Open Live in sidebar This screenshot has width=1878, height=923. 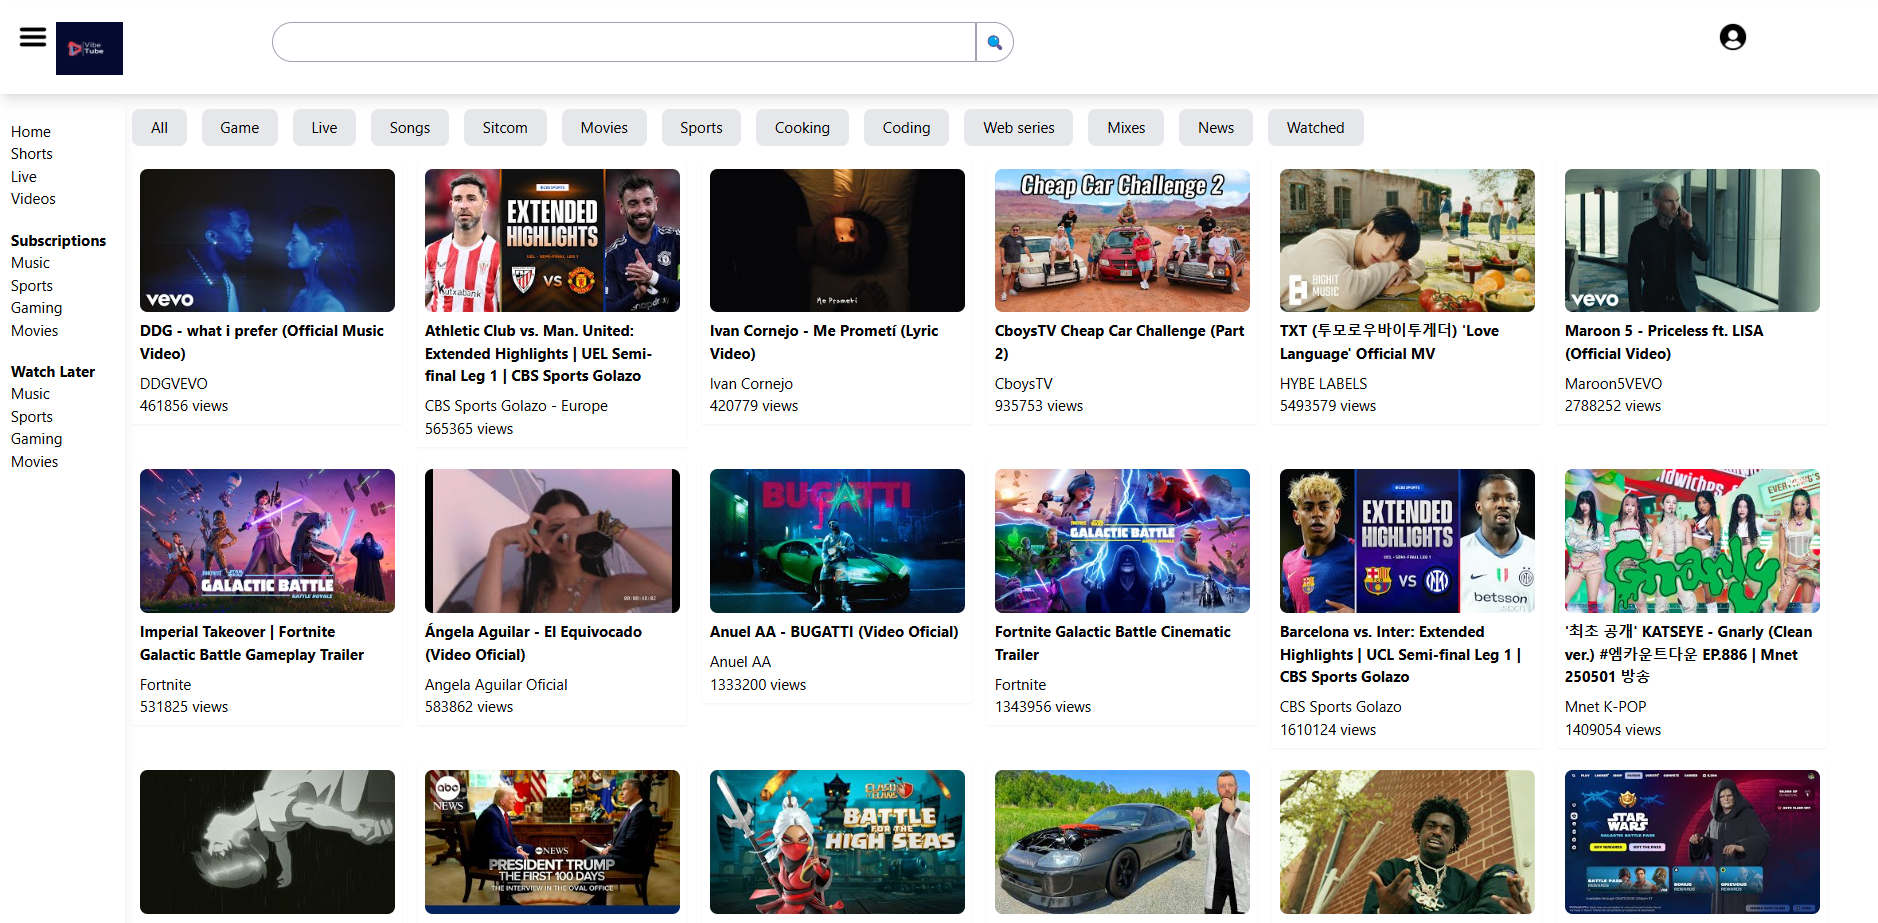click(x=24, y=177)
